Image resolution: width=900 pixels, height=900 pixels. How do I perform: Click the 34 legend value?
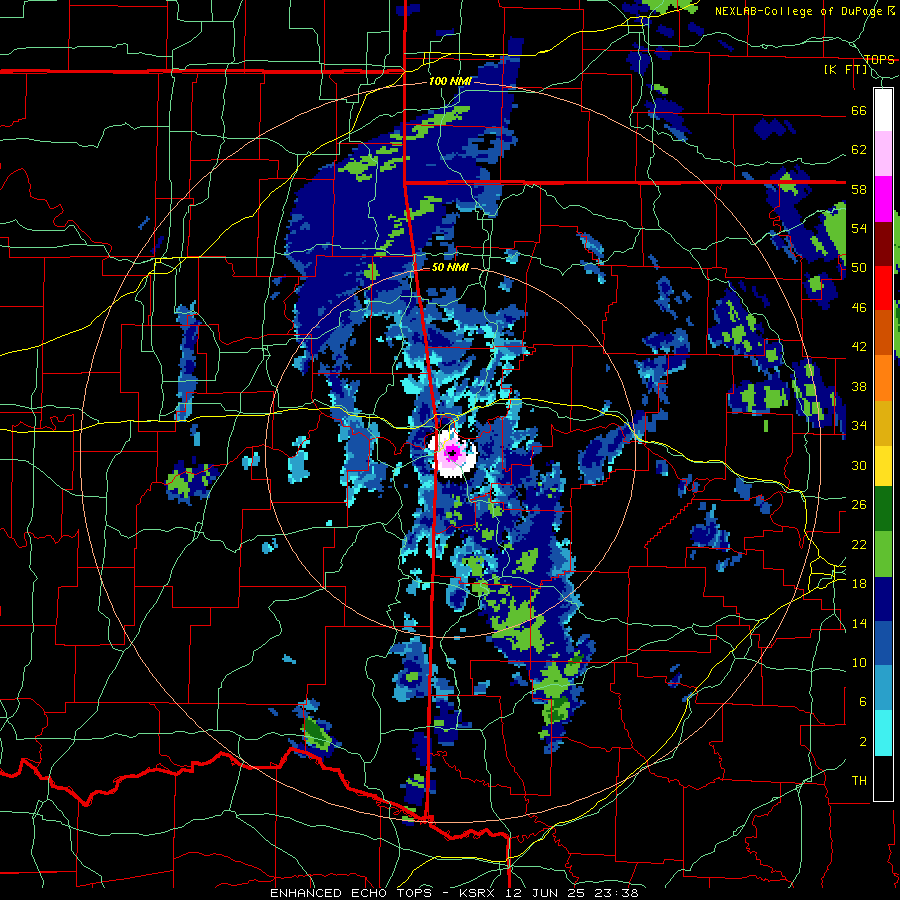859,426
